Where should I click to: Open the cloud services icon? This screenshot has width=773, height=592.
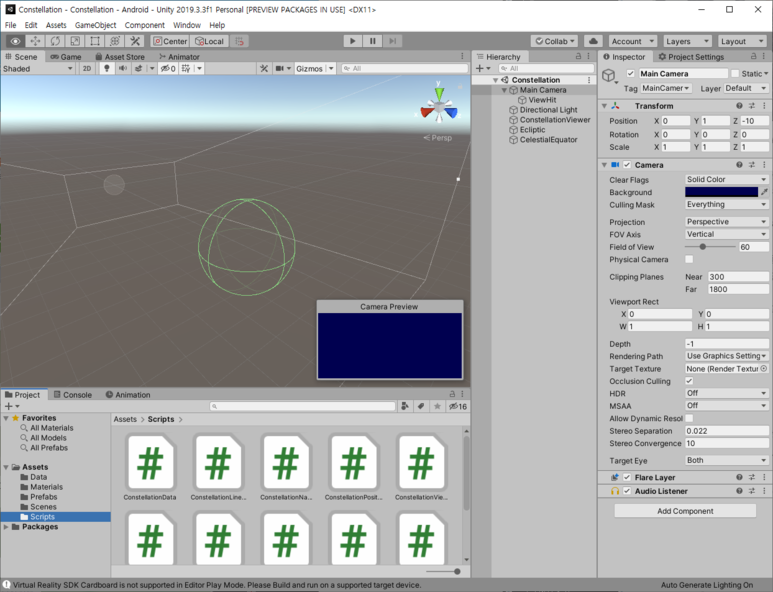coord(593,41)
